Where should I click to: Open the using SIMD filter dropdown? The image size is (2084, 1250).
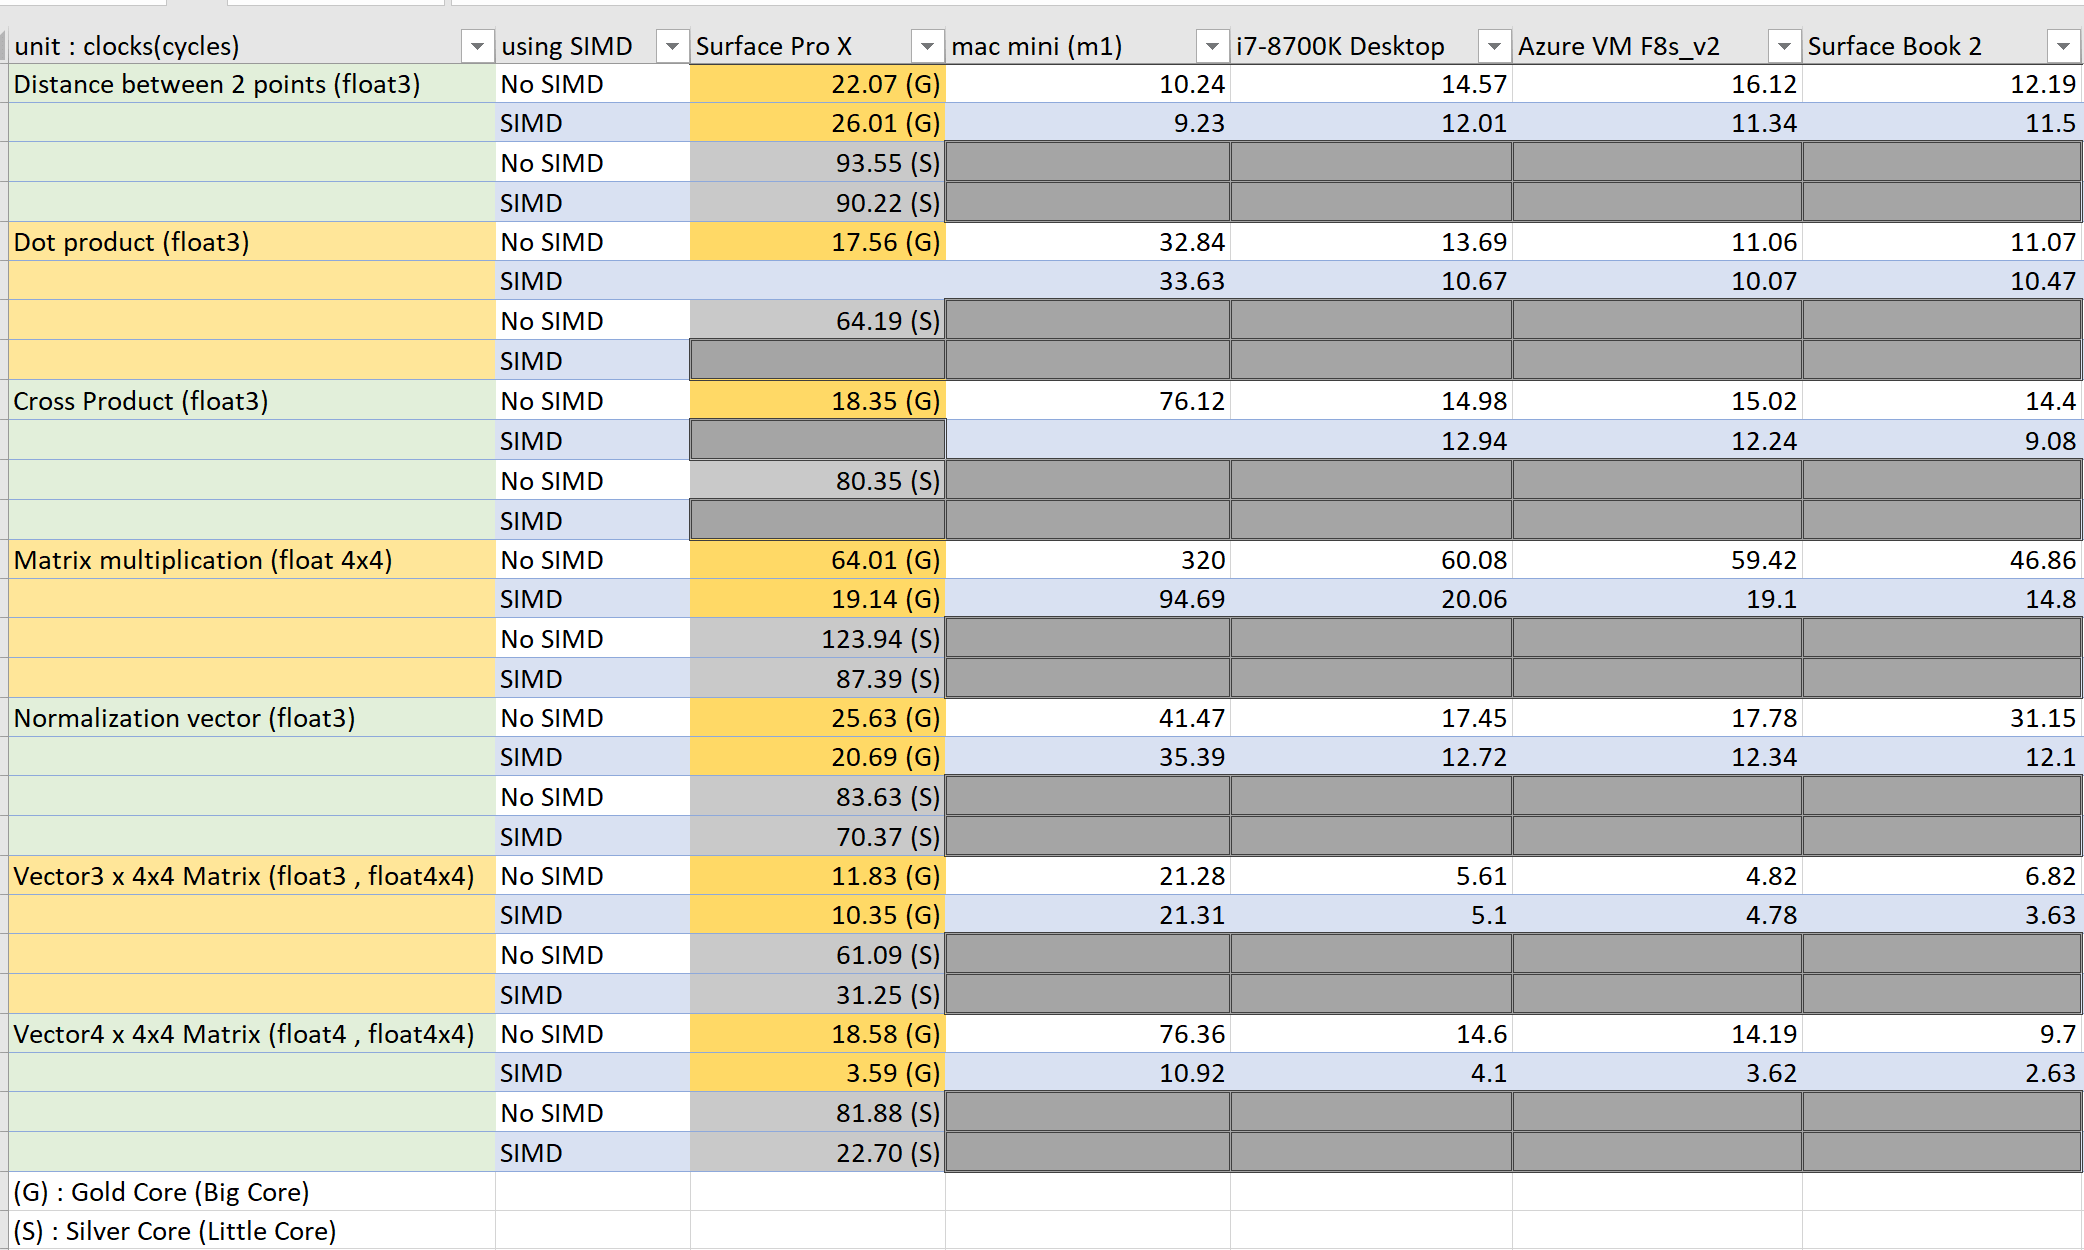coord(672,47)
